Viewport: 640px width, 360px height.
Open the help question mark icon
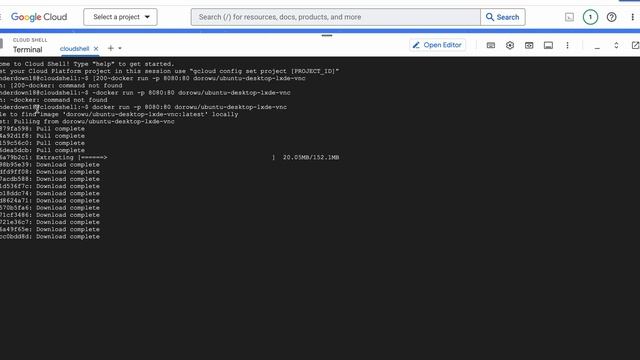(x=611, y=17)
